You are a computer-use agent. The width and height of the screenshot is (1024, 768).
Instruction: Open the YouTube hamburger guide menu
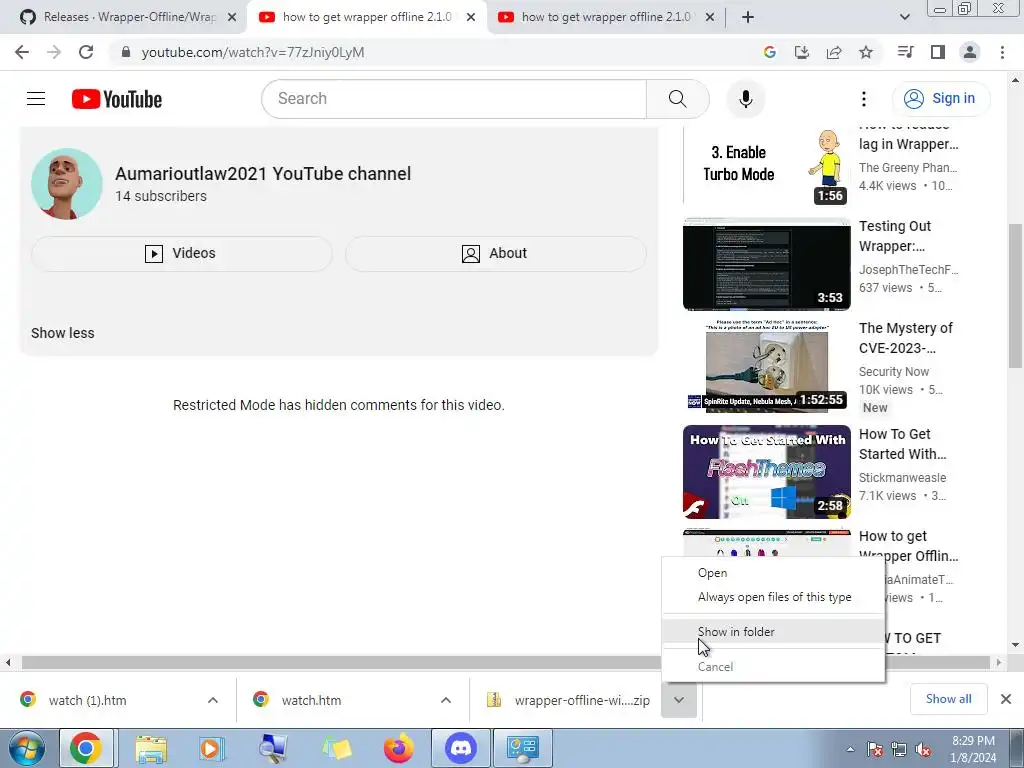pyautogui.click(x=36, y=99)
